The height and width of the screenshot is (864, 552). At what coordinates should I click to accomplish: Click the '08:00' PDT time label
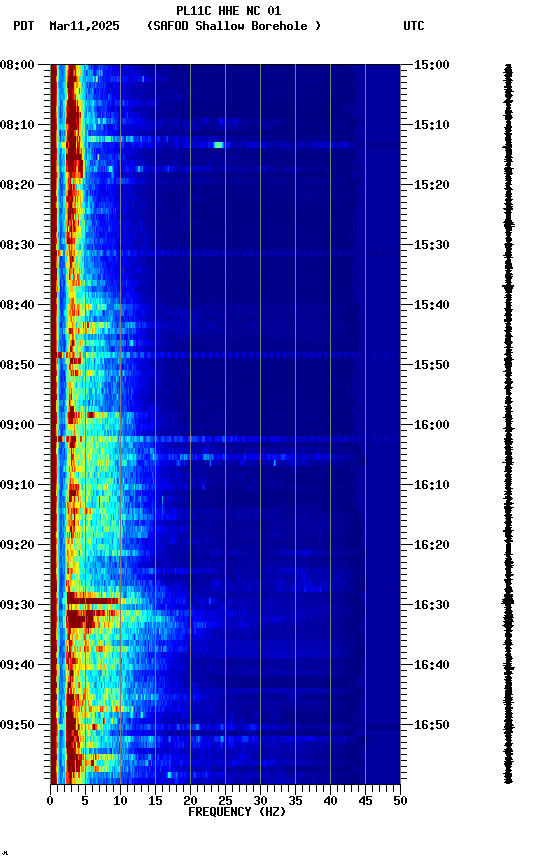[17, 65]
